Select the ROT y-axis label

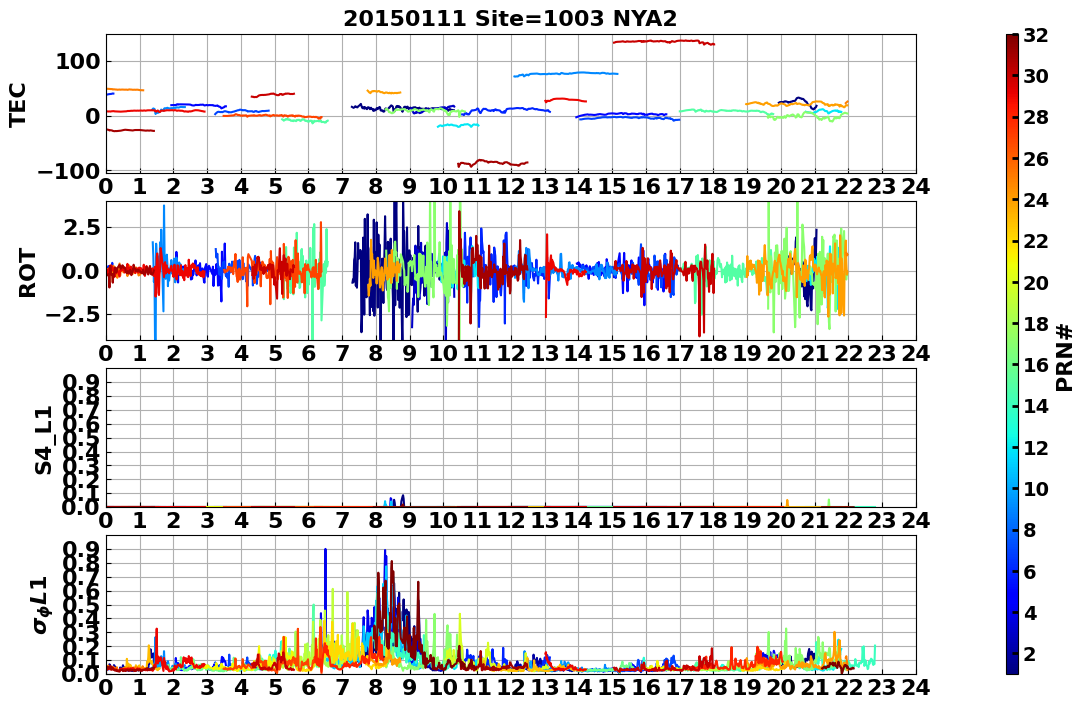(26, 272)
